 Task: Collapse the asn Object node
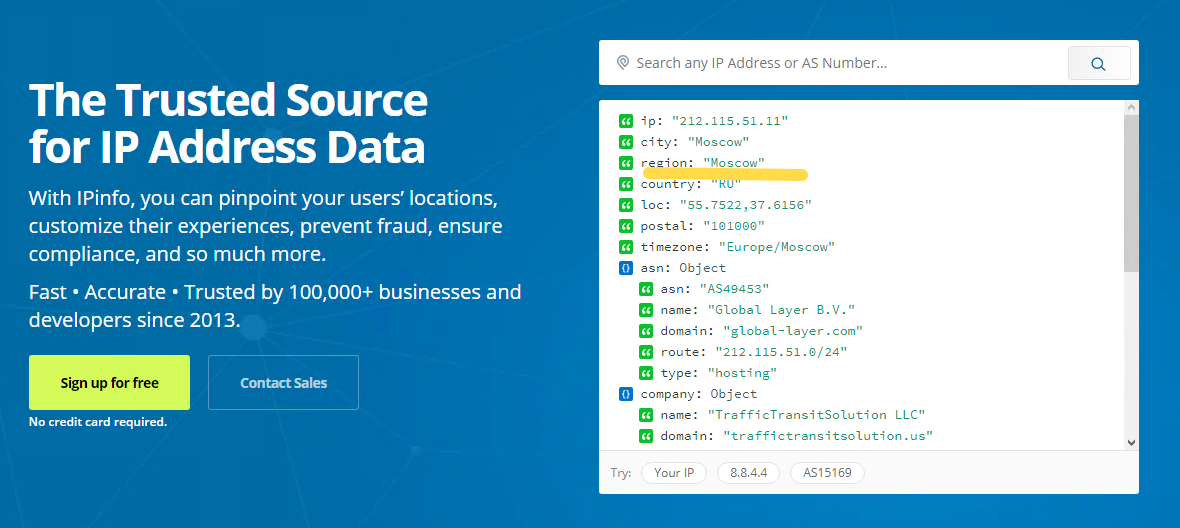tap(626, 268)
